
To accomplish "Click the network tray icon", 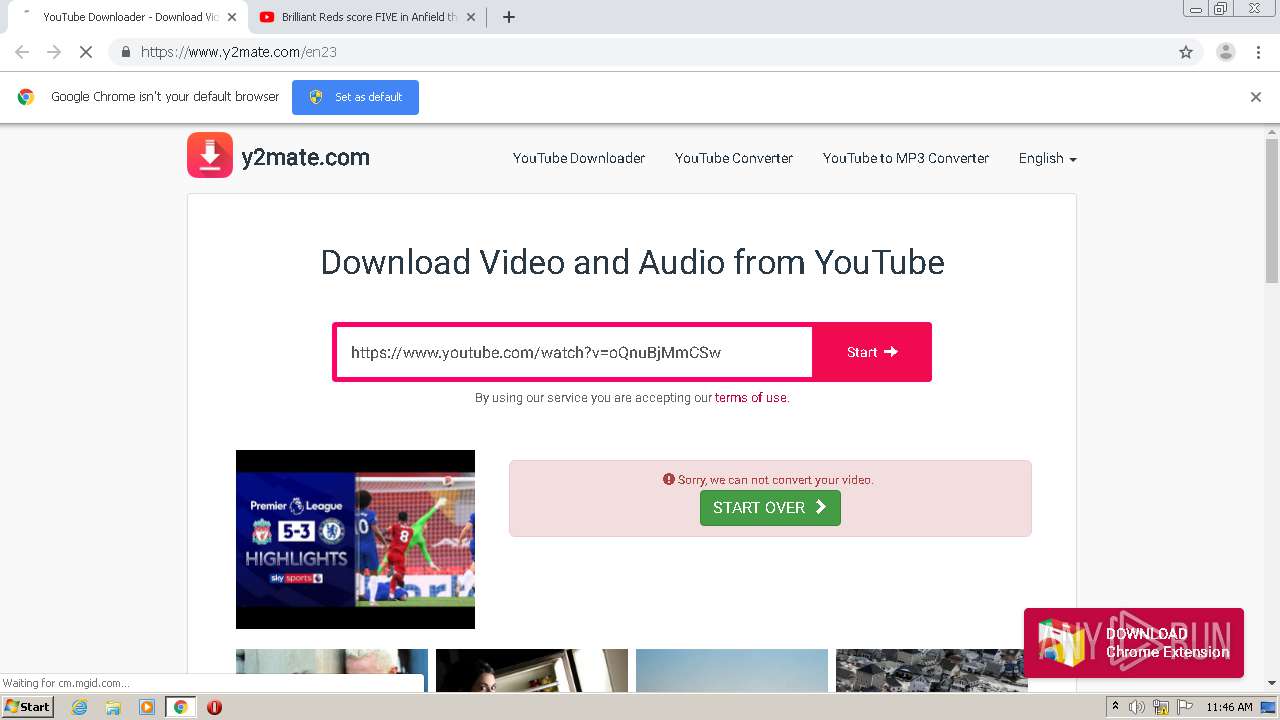I will click(1161, 707).
